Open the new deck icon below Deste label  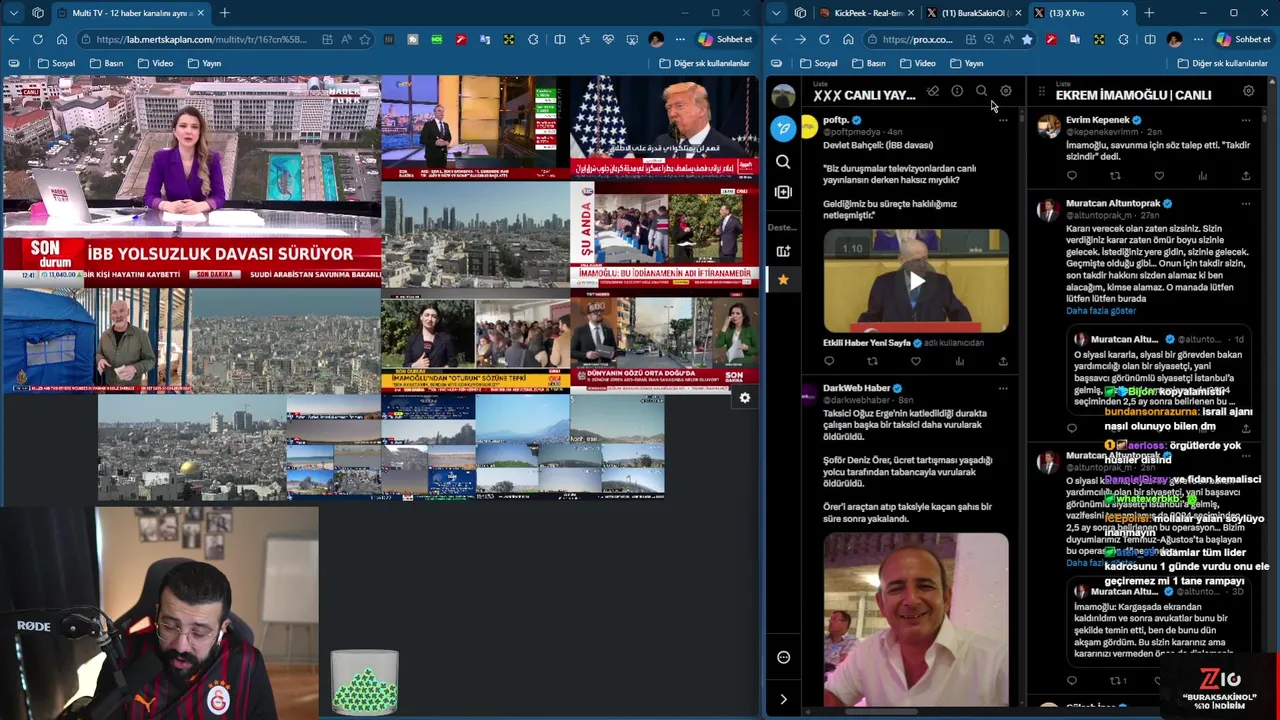pyautogui.click(x=783, y=251)
